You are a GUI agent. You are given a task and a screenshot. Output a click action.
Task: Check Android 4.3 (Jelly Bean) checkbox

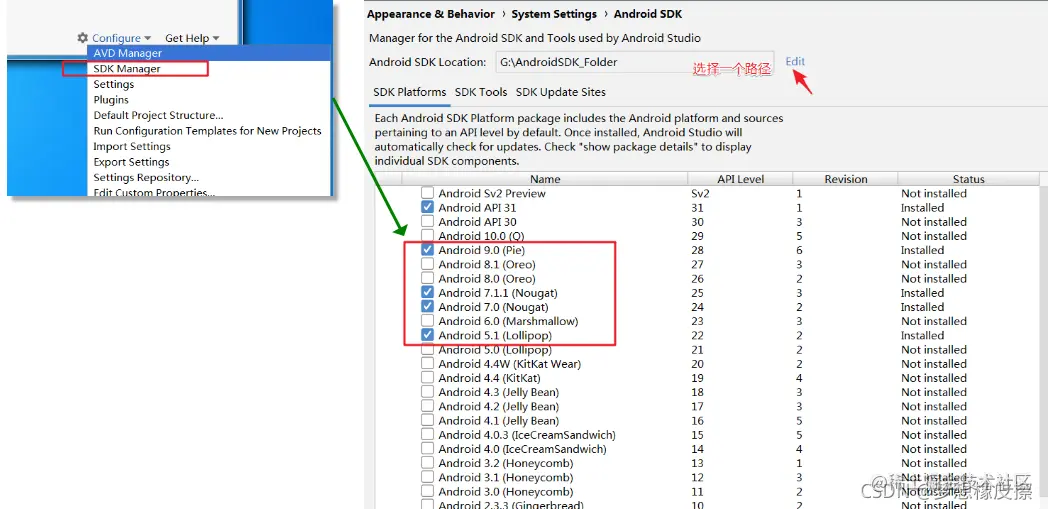[428, 392]
